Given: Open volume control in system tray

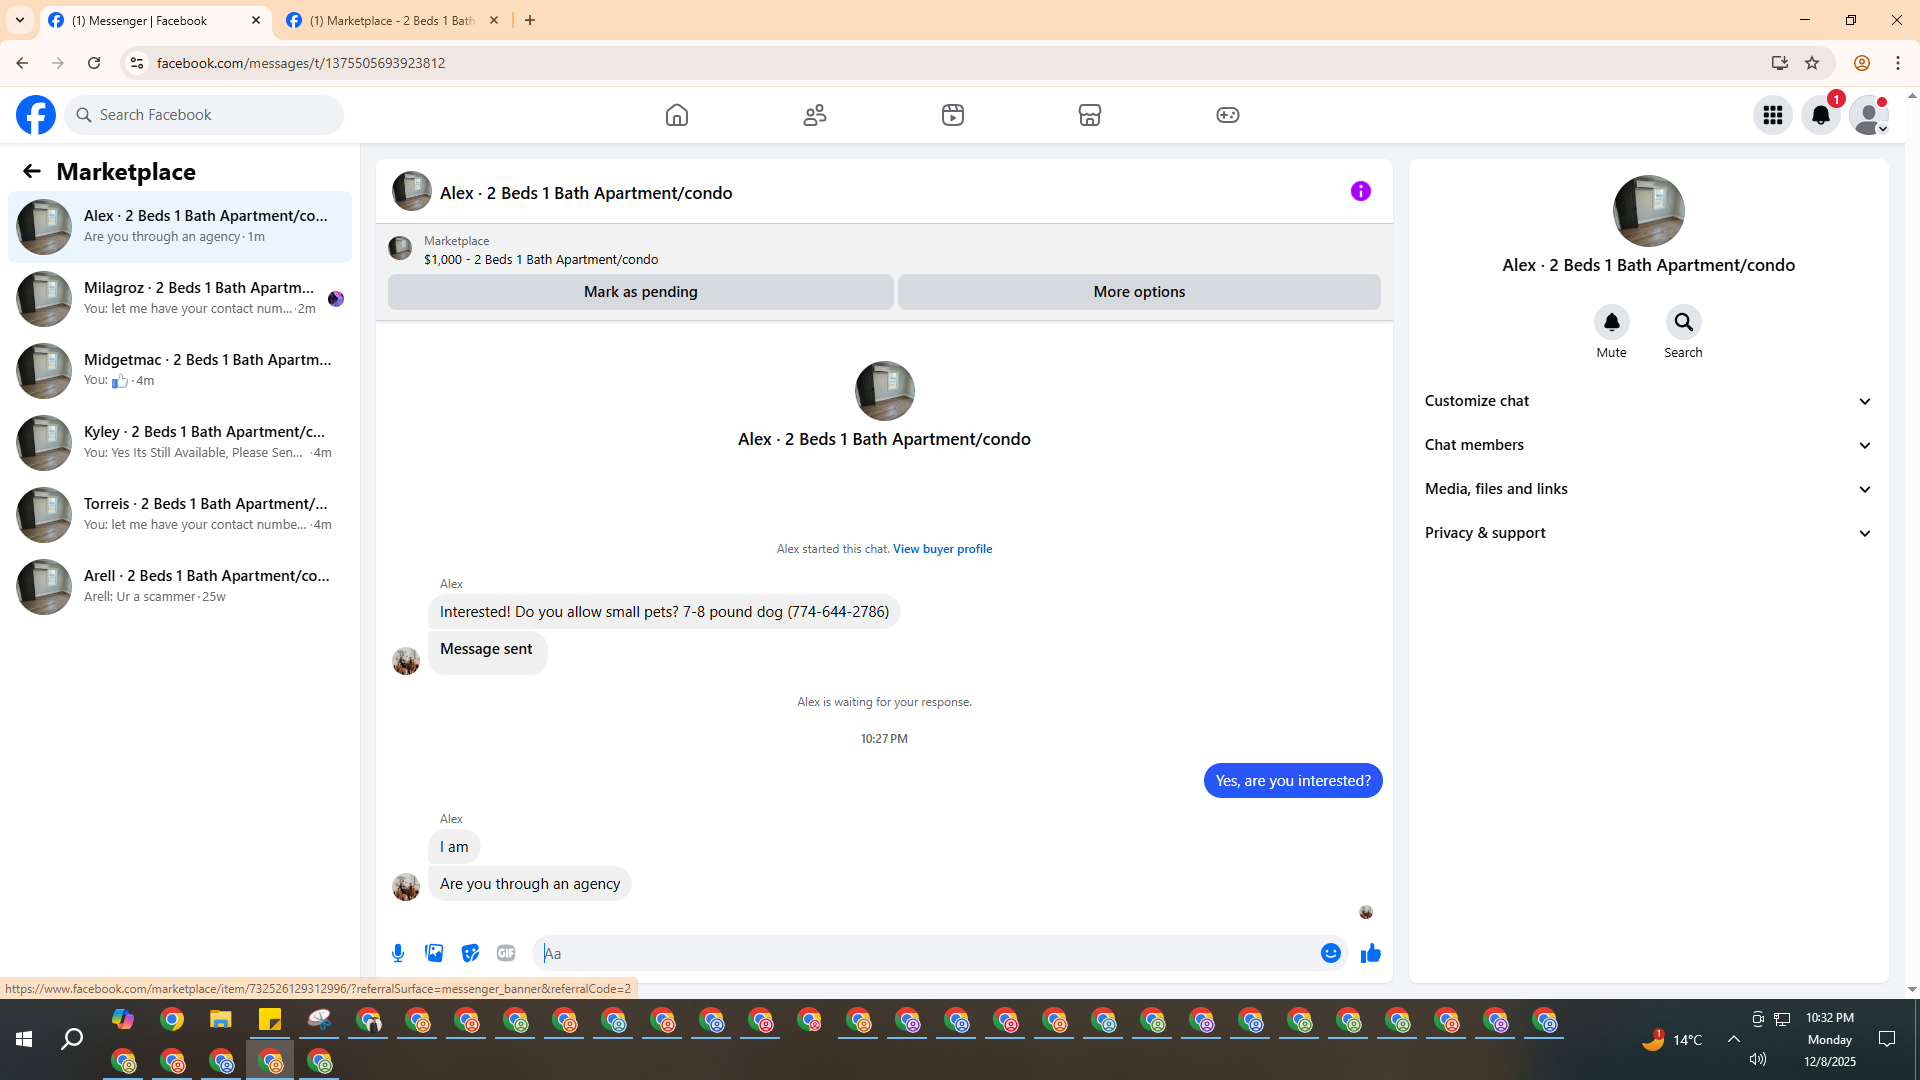Looking at the screenshot, I should tap(1758, 1059).
